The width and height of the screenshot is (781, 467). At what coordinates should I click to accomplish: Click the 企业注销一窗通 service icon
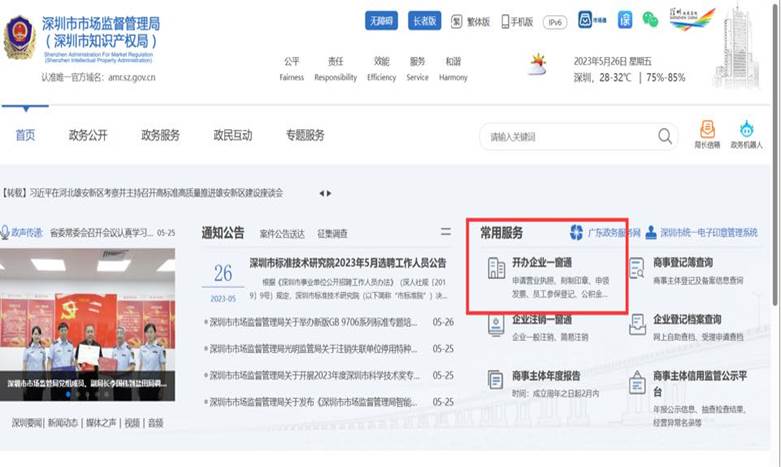click(x=496, y=324)
